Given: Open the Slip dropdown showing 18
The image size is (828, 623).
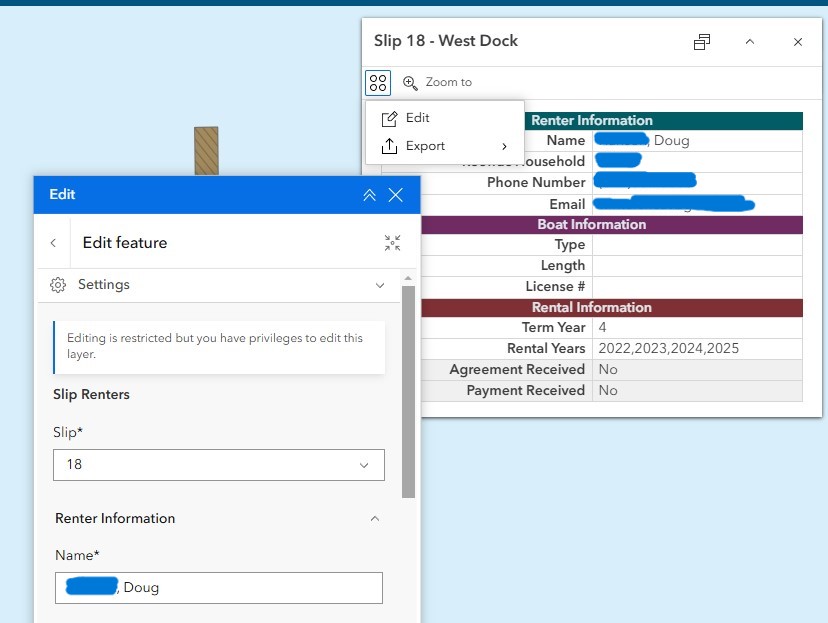Looking at the screenshot, I should coord(218,465).
